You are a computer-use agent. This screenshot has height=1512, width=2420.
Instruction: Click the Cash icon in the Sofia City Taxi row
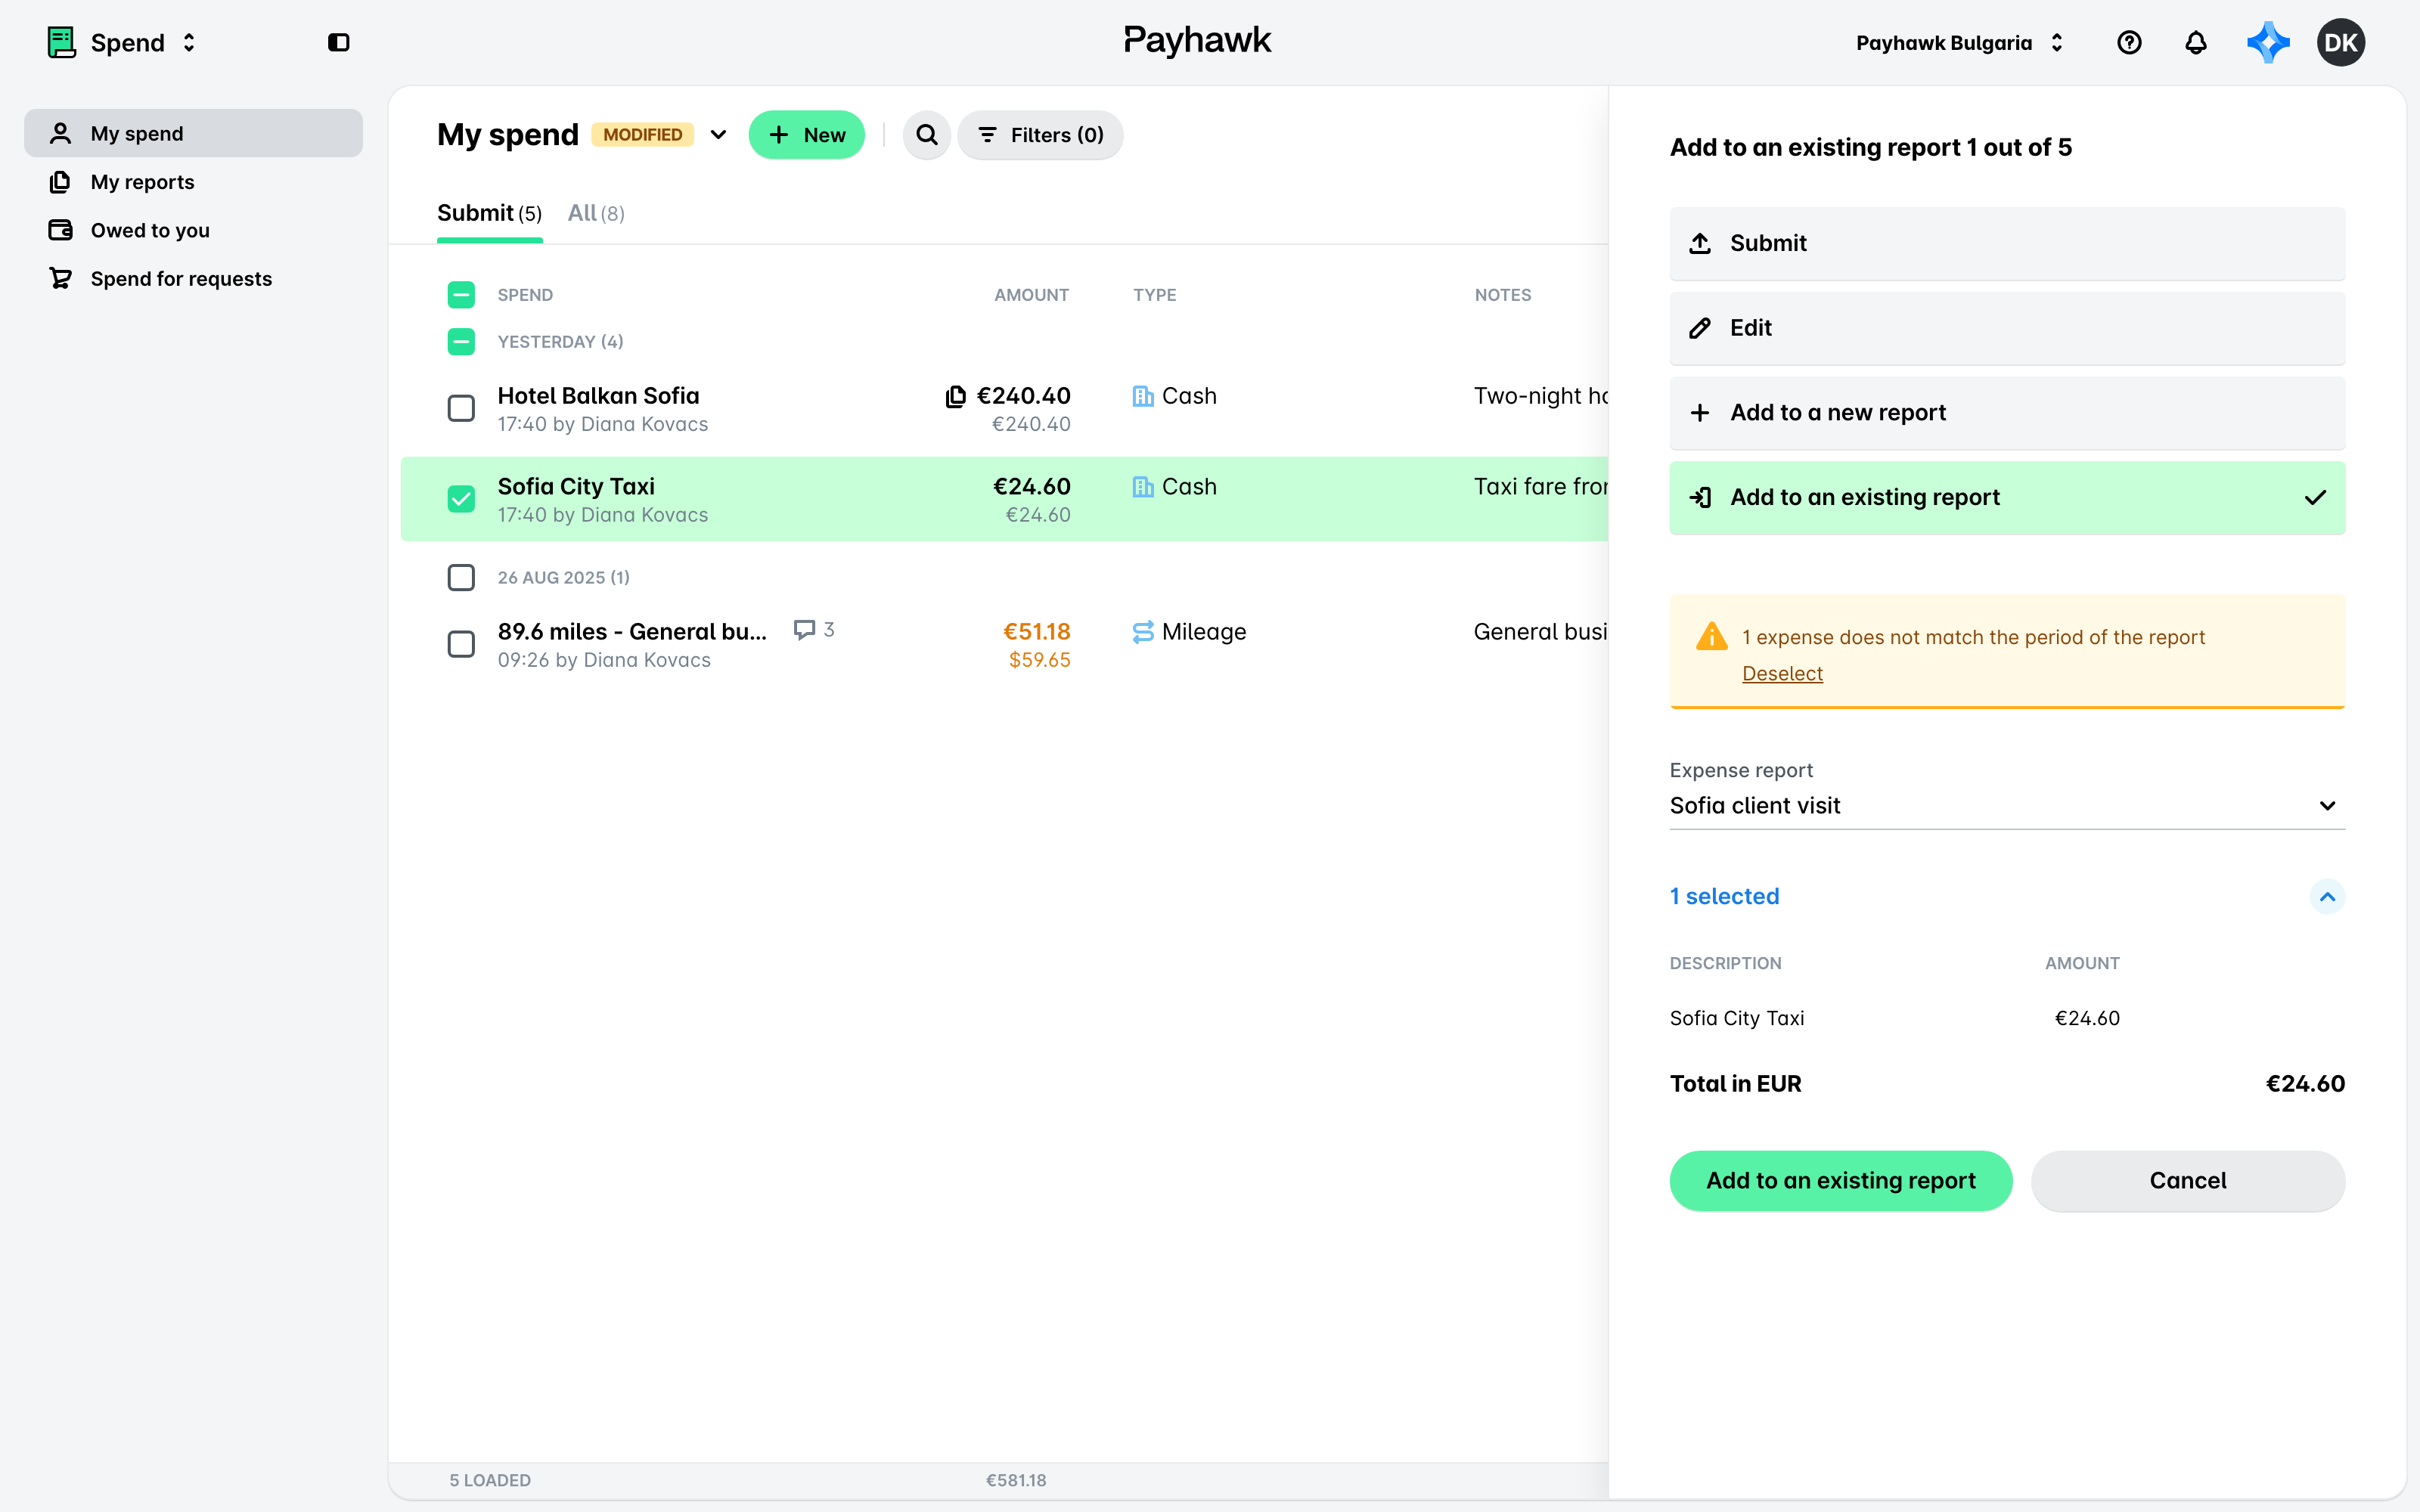[1143, 487]
